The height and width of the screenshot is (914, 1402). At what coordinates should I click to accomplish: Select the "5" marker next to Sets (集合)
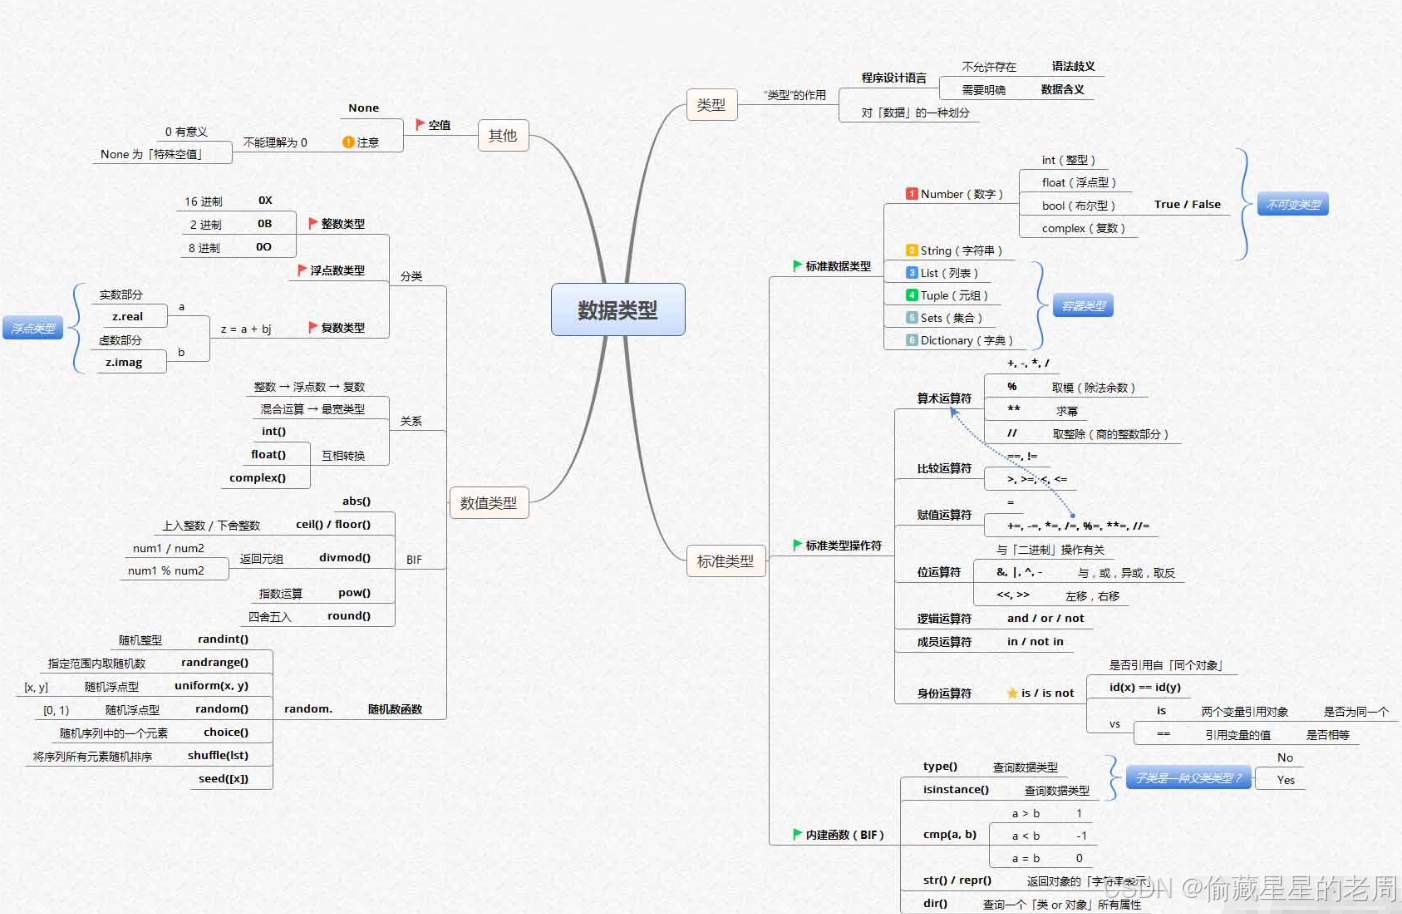(x=912, y=317)
